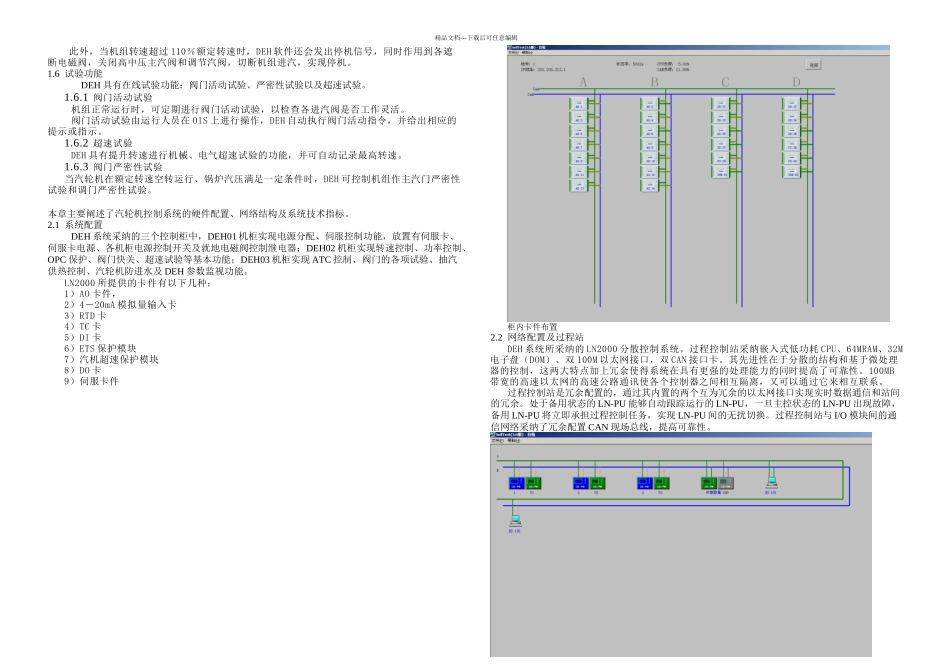Click list item '4）TC 卡'
Image resolution: width=950 pixels, height=672 pixels.
click(x=82, y=327)
